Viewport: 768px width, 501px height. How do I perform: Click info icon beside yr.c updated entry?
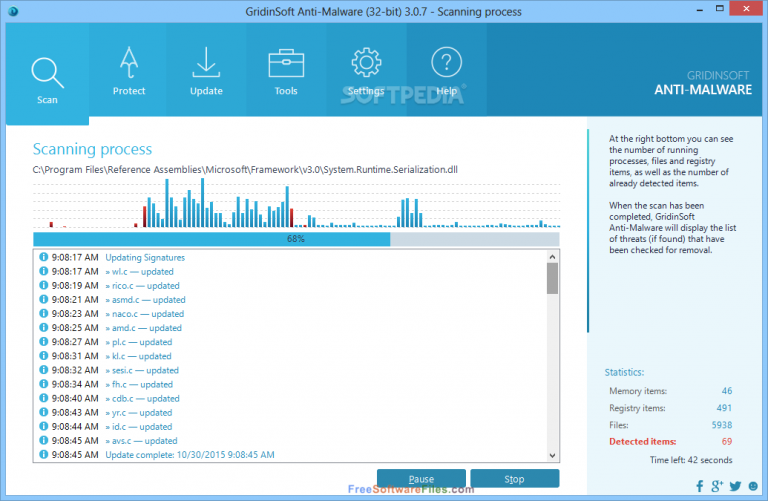pos(44,412)
